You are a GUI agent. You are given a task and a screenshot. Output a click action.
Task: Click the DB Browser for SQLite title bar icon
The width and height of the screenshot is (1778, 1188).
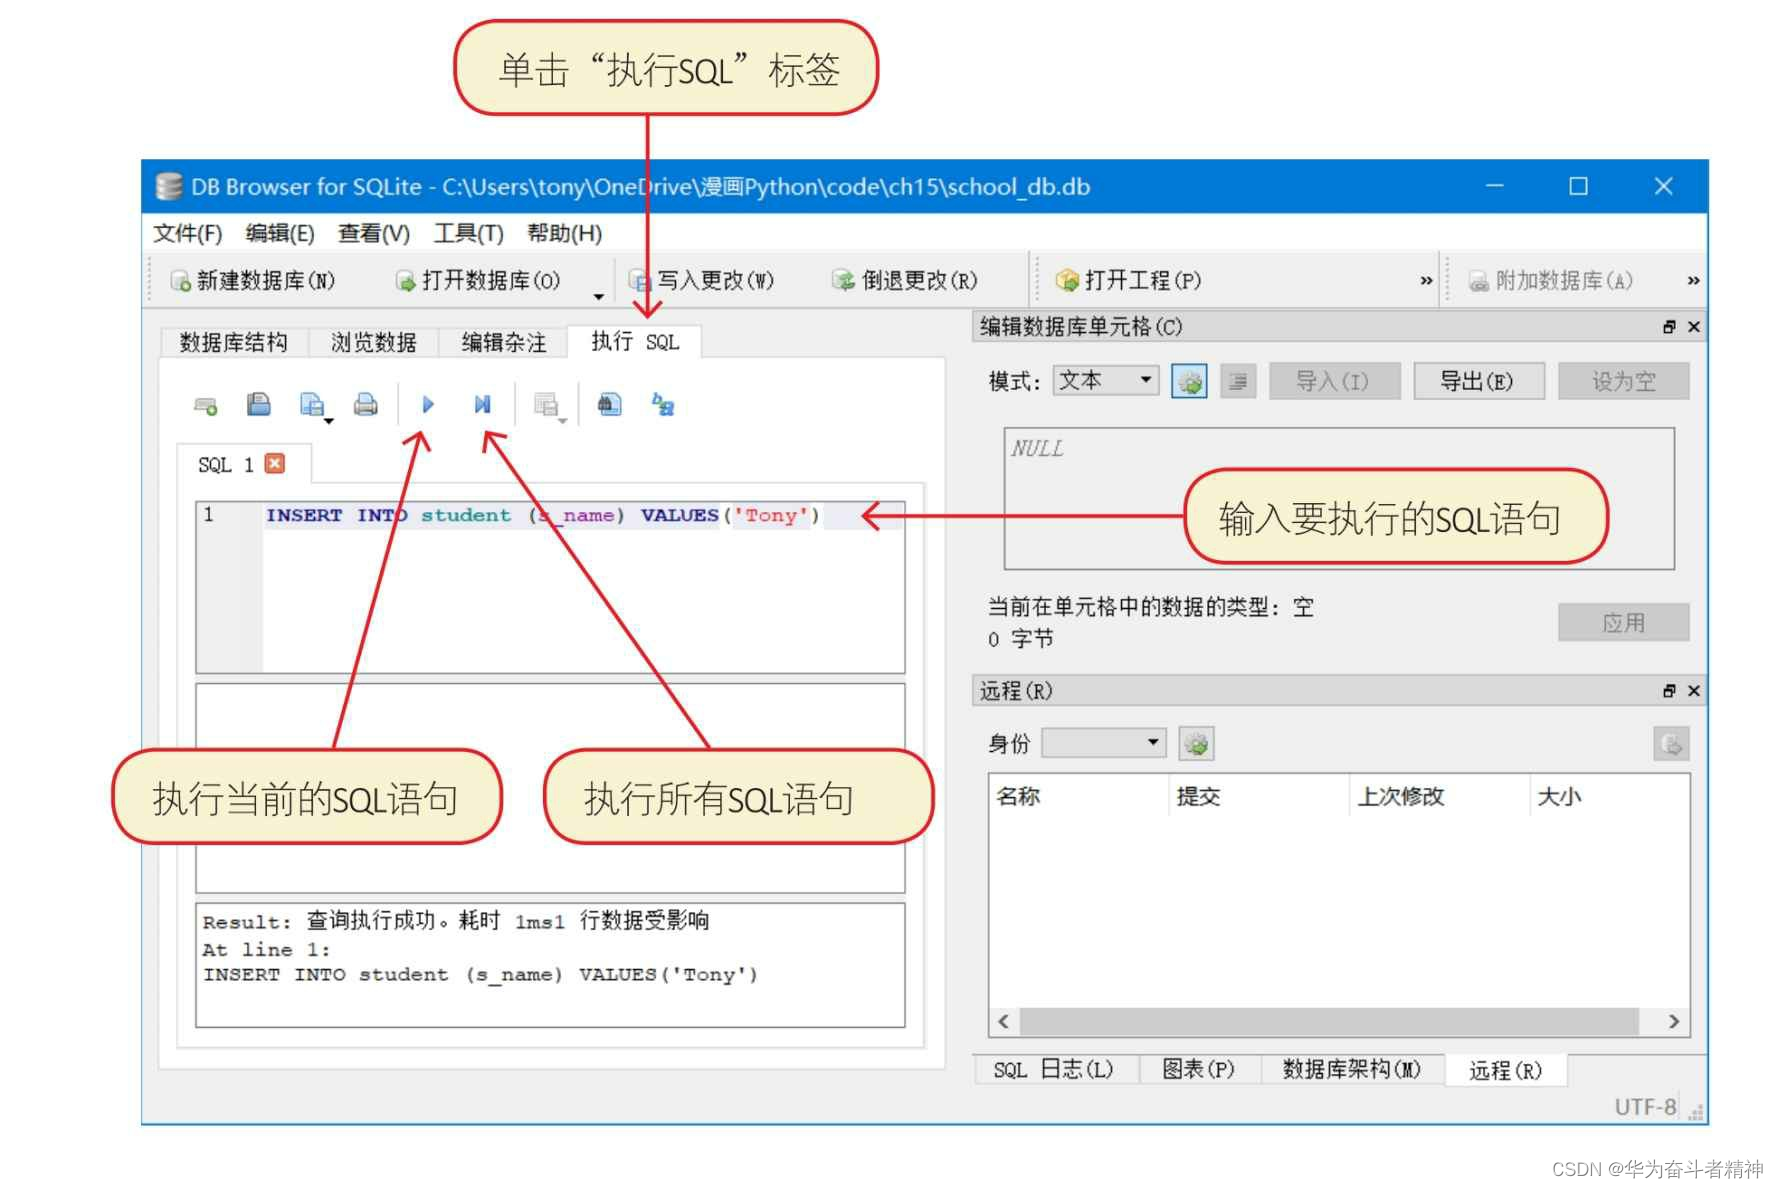point(169,186)
